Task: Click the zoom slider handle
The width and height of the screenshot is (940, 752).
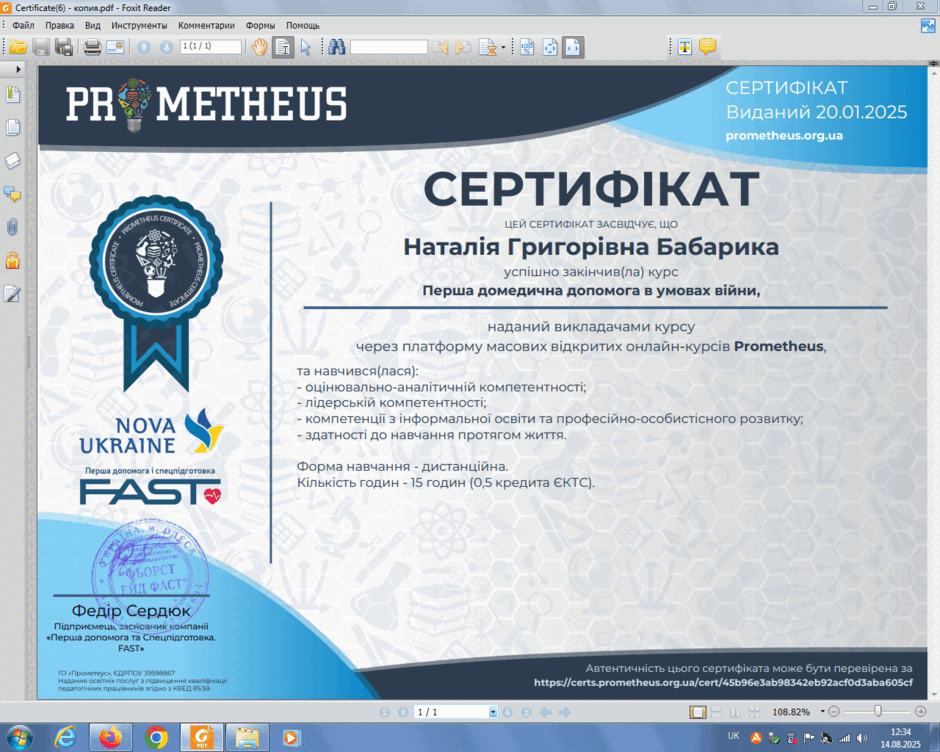Action: point(878,712)
